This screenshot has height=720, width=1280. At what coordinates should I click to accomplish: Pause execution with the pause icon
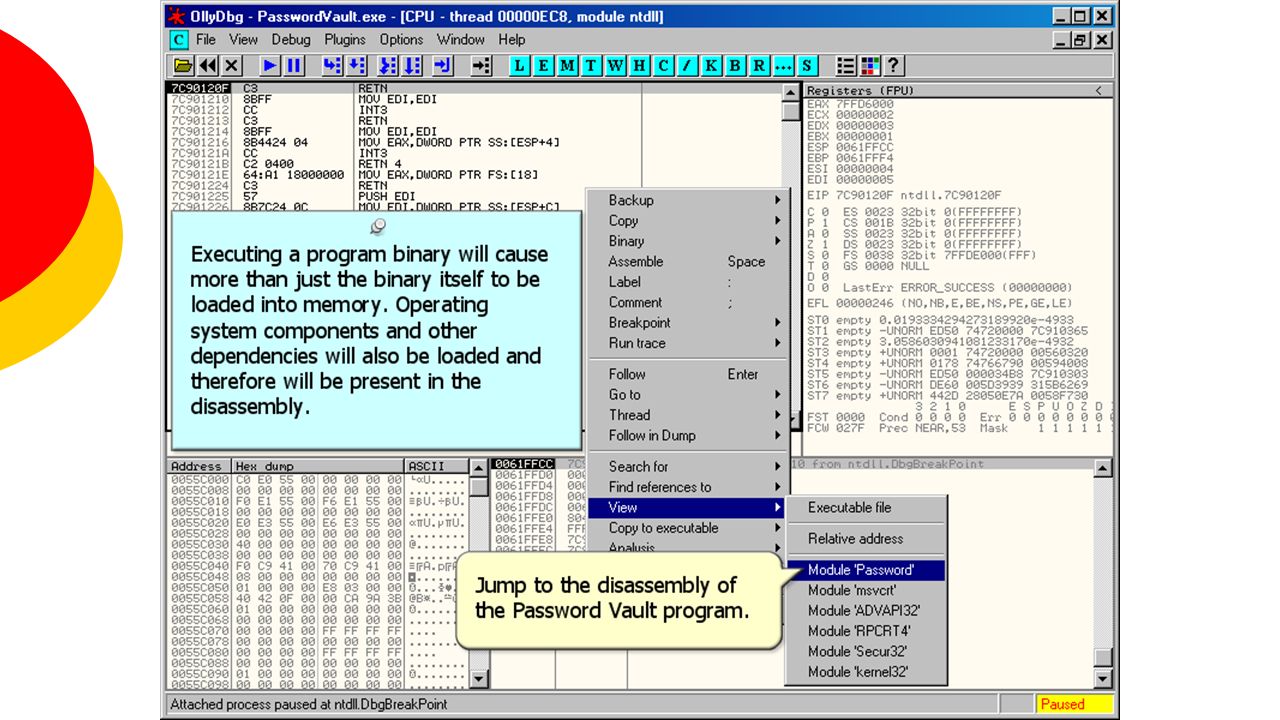coord(294,65)
